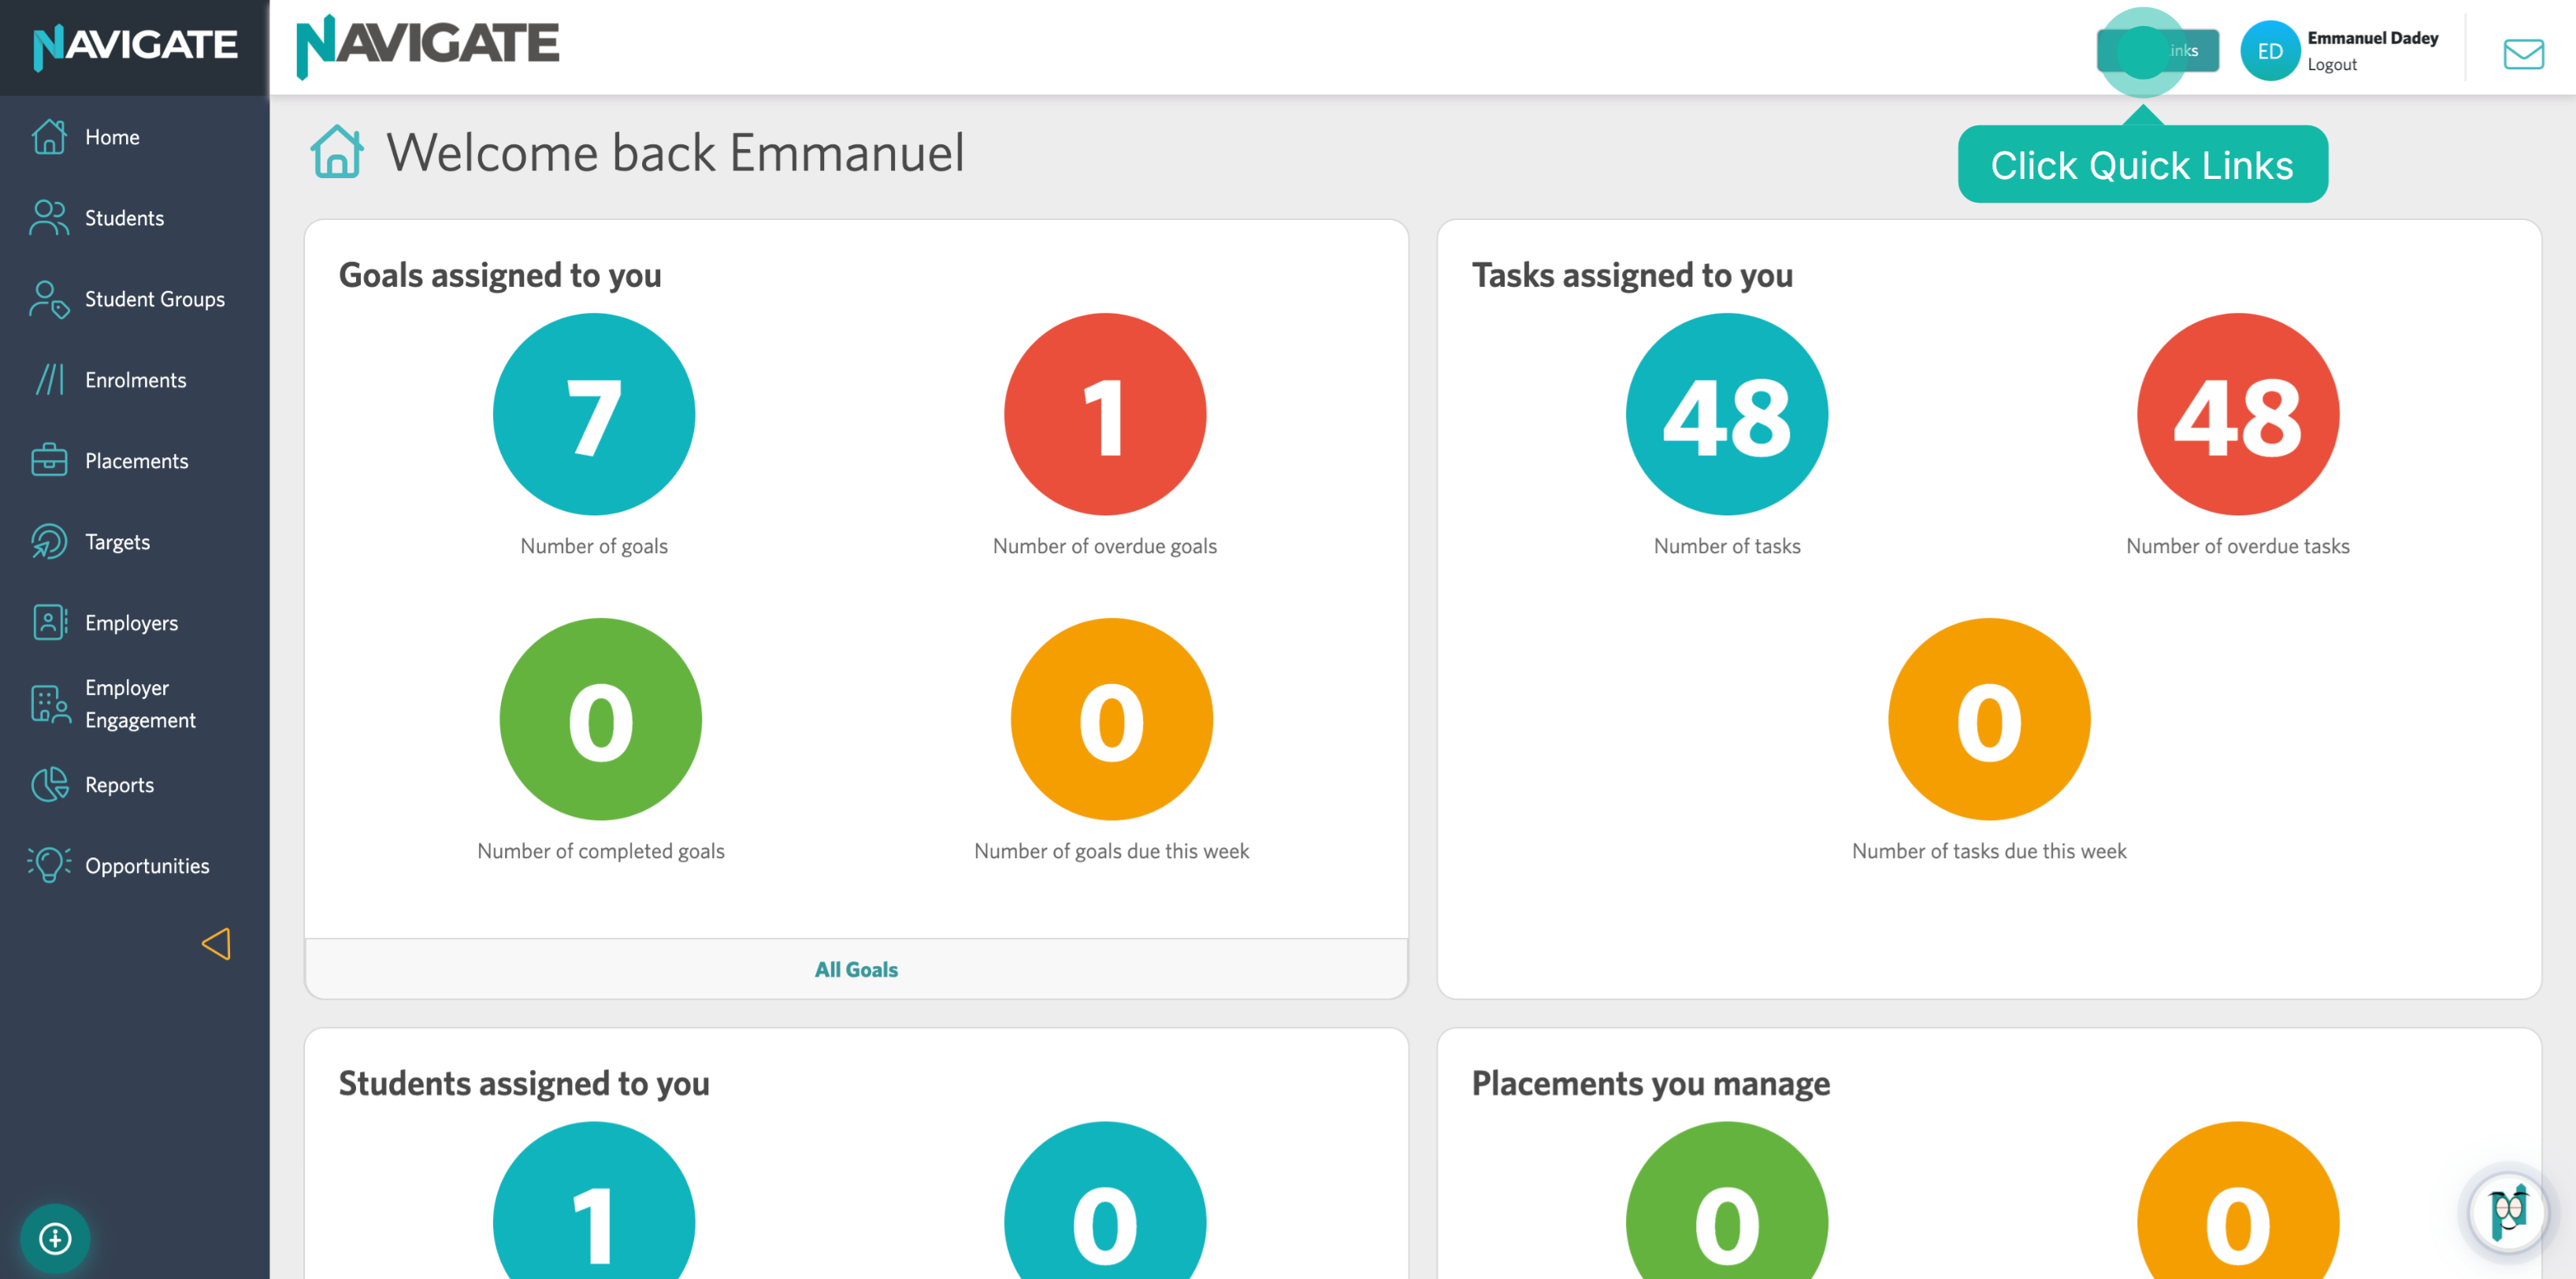Open the accessibility widget in bottom-left
Screen dimensions: 2576x1279
pos(55,1239)
